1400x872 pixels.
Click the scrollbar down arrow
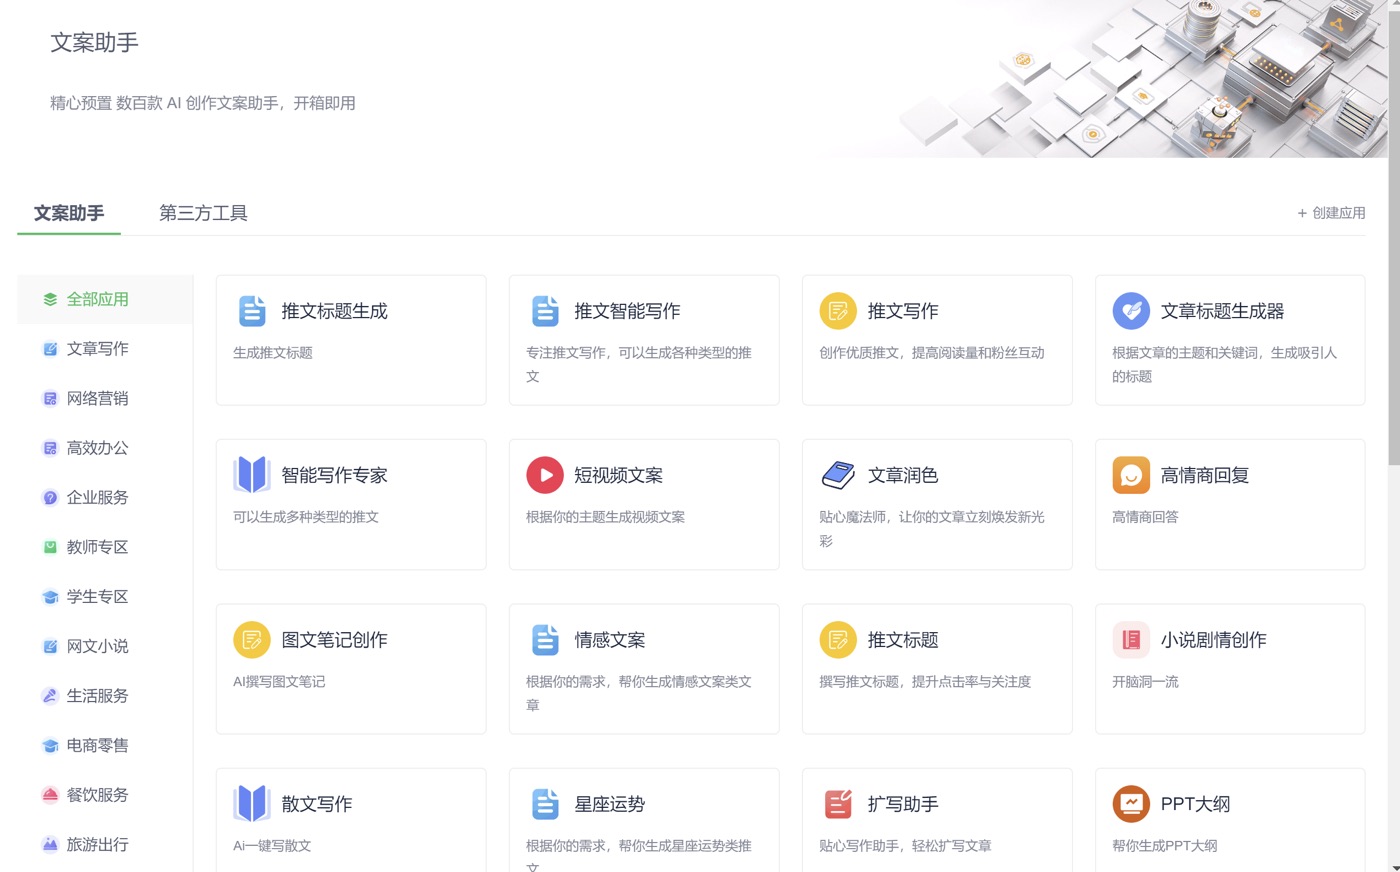[1394, 866]
